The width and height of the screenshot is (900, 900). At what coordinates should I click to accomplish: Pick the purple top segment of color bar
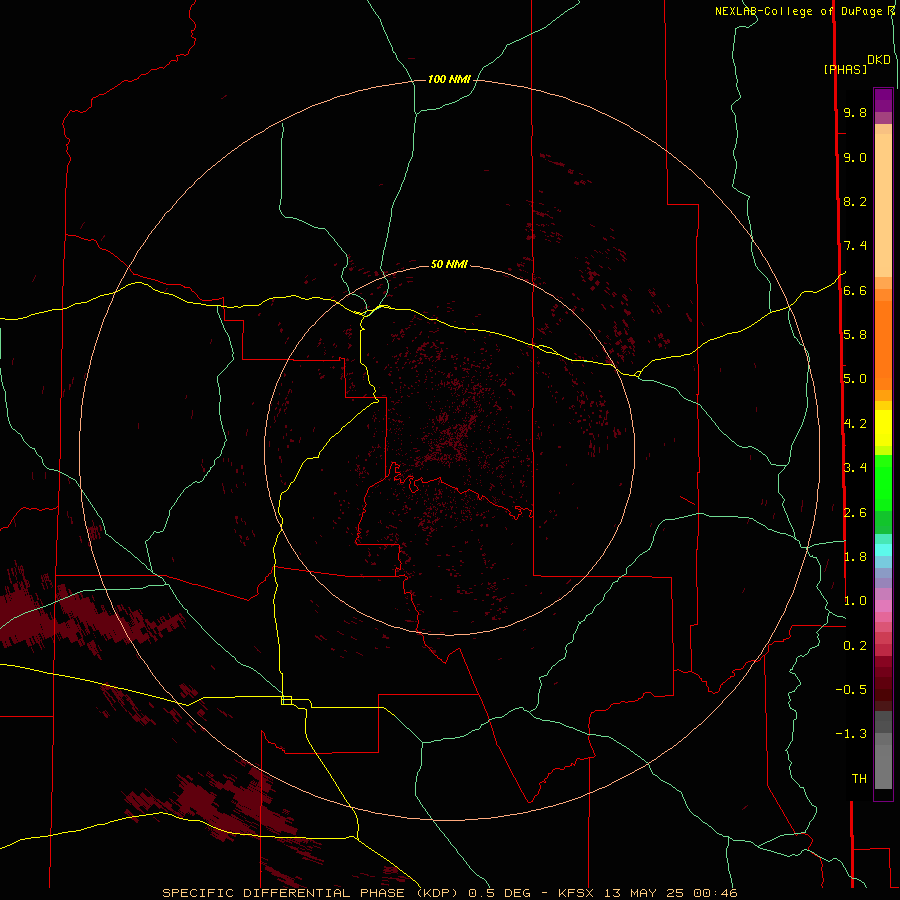[x=883, y=100]
